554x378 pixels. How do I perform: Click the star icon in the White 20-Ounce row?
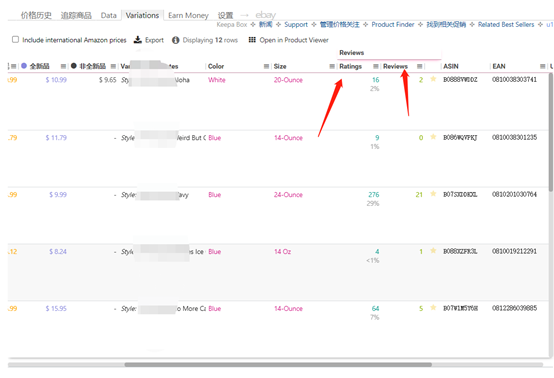point(433,79)
